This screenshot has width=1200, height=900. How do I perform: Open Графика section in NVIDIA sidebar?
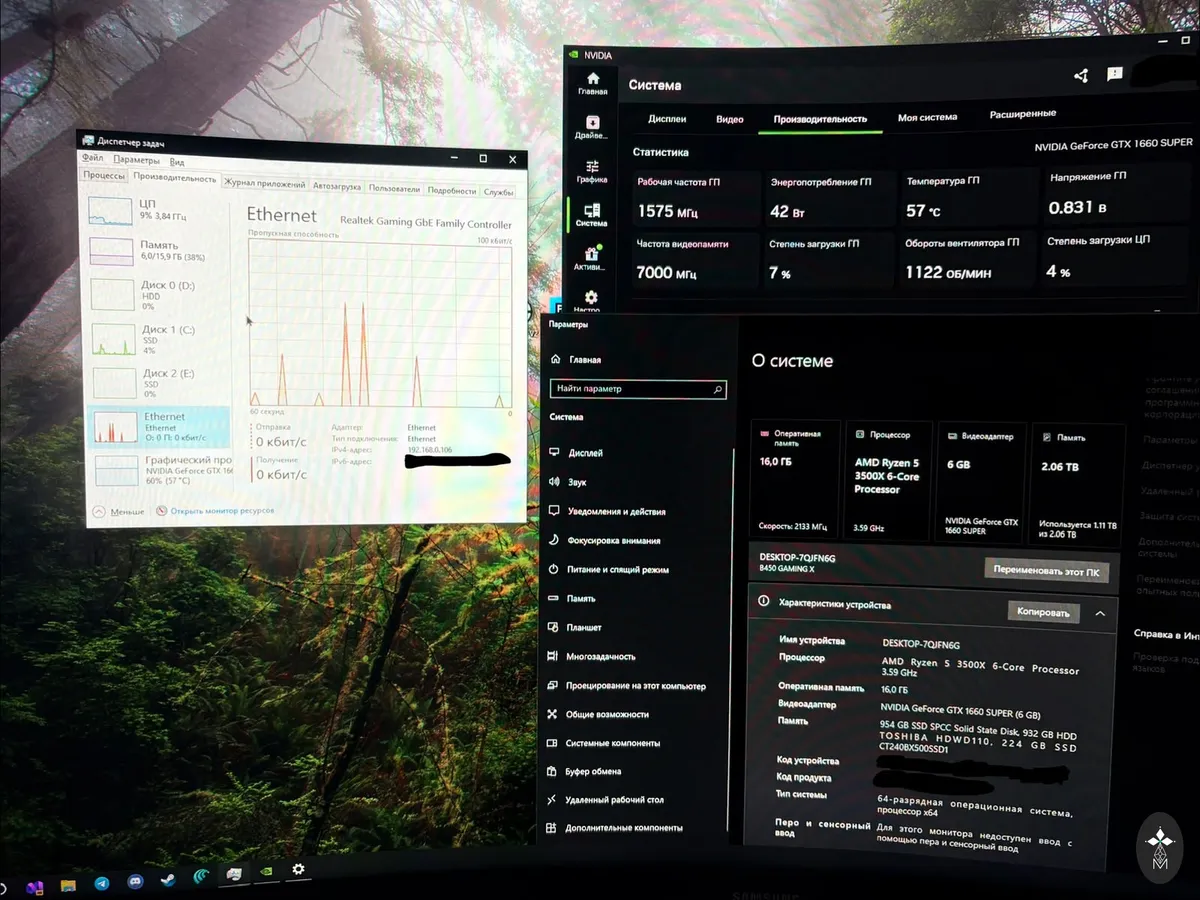(592, 171)
